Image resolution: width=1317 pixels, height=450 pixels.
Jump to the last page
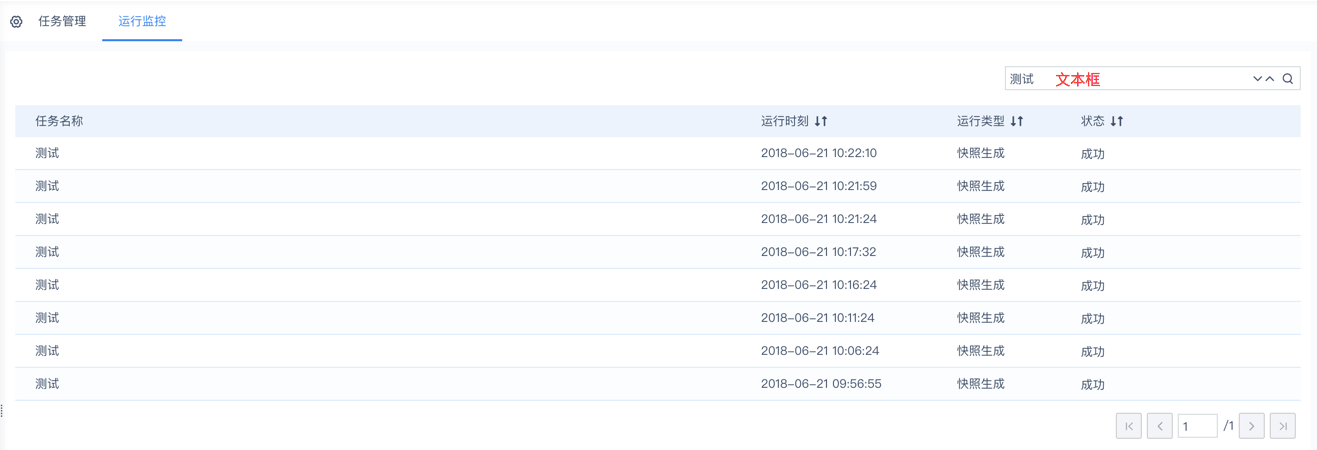coord(1283,426)
